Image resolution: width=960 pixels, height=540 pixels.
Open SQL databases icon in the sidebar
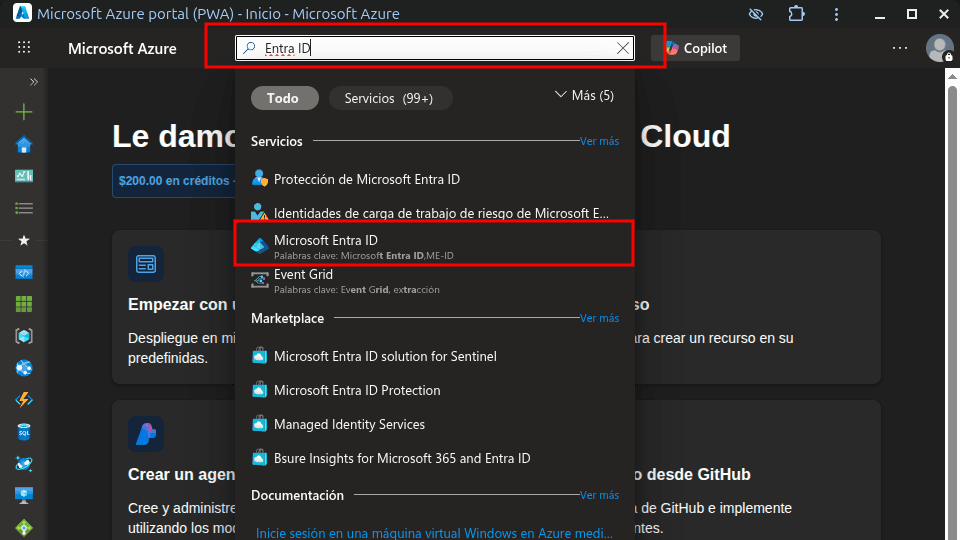(x=24, y=432)
